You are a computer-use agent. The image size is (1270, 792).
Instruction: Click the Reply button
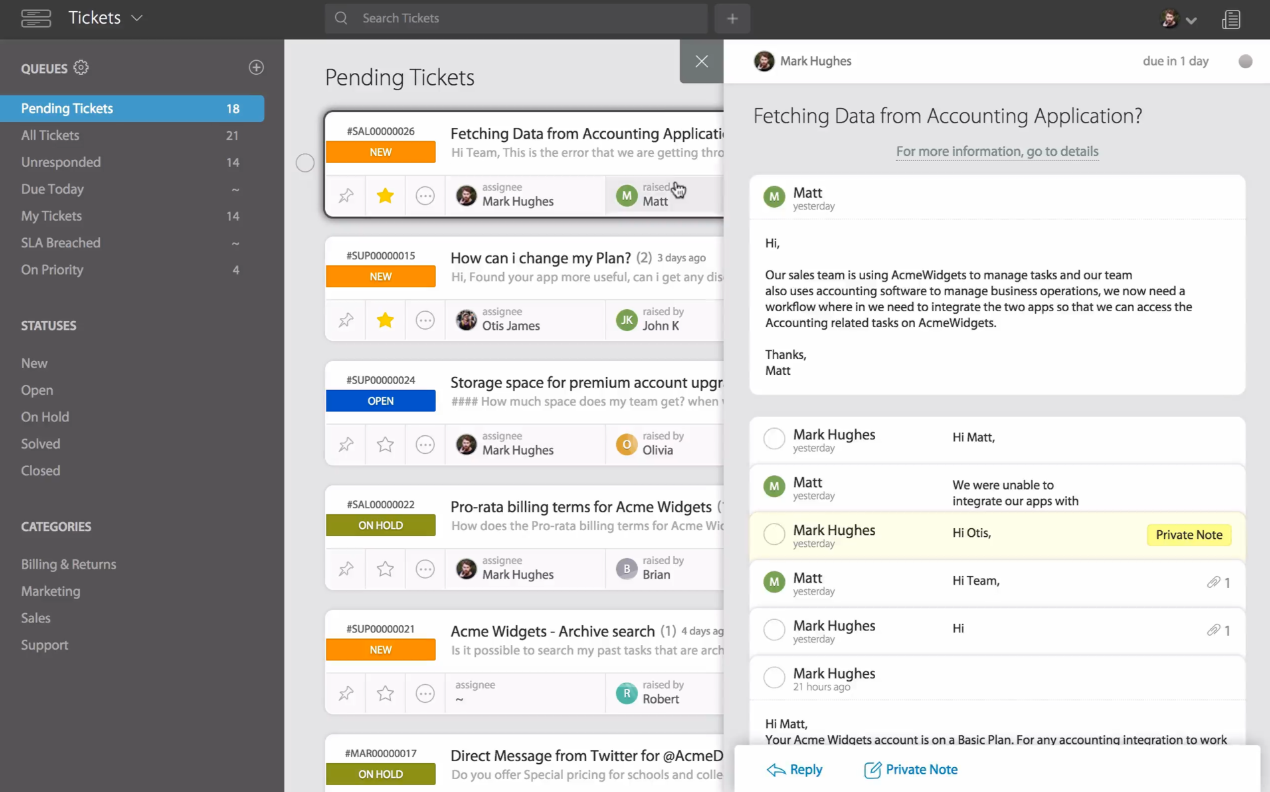pos(794,769)
